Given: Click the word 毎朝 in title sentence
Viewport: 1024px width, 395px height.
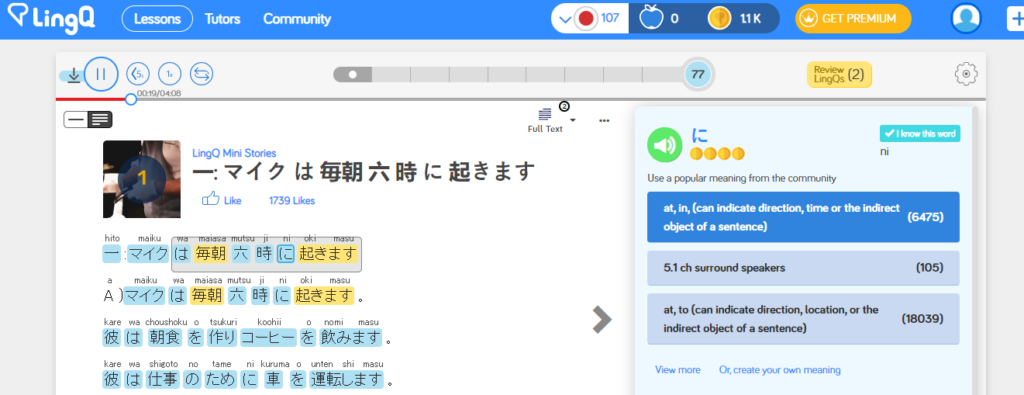Looking at the screenshot, I should pyautogui.click(x=210, y=254).
